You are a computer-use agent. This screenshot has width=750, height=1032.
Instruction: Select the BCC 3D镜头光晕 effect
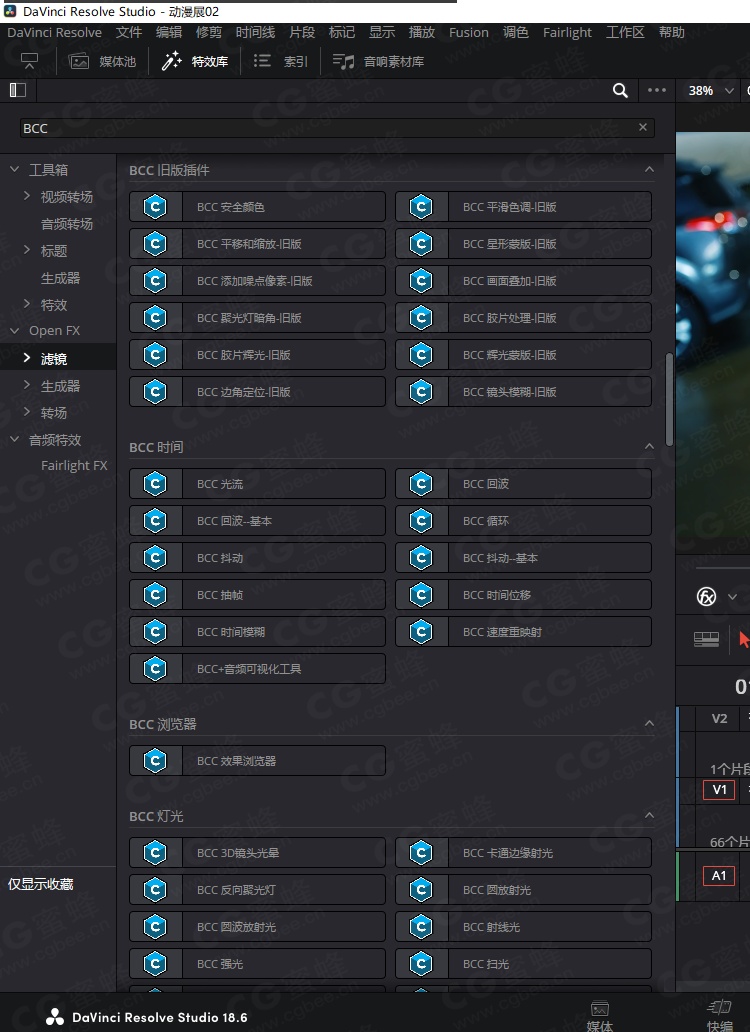pyautogui.click(x=257, y=853)
